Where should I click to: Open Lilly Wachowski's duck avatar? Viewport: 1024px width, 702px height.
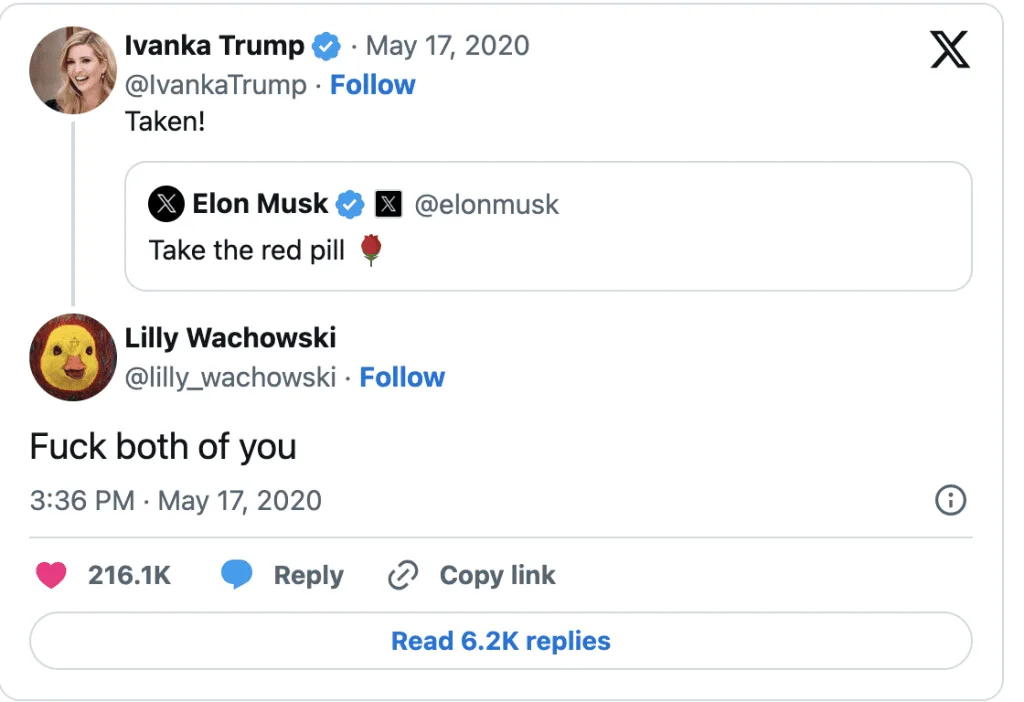point(73,357)
